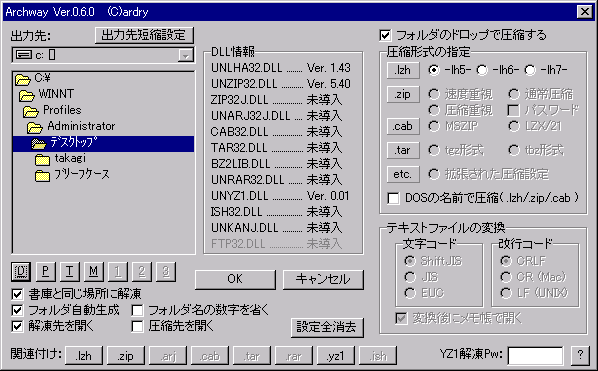The image size is (598, 371).
Task: Click the .tar association button
Action: point(252,356)
